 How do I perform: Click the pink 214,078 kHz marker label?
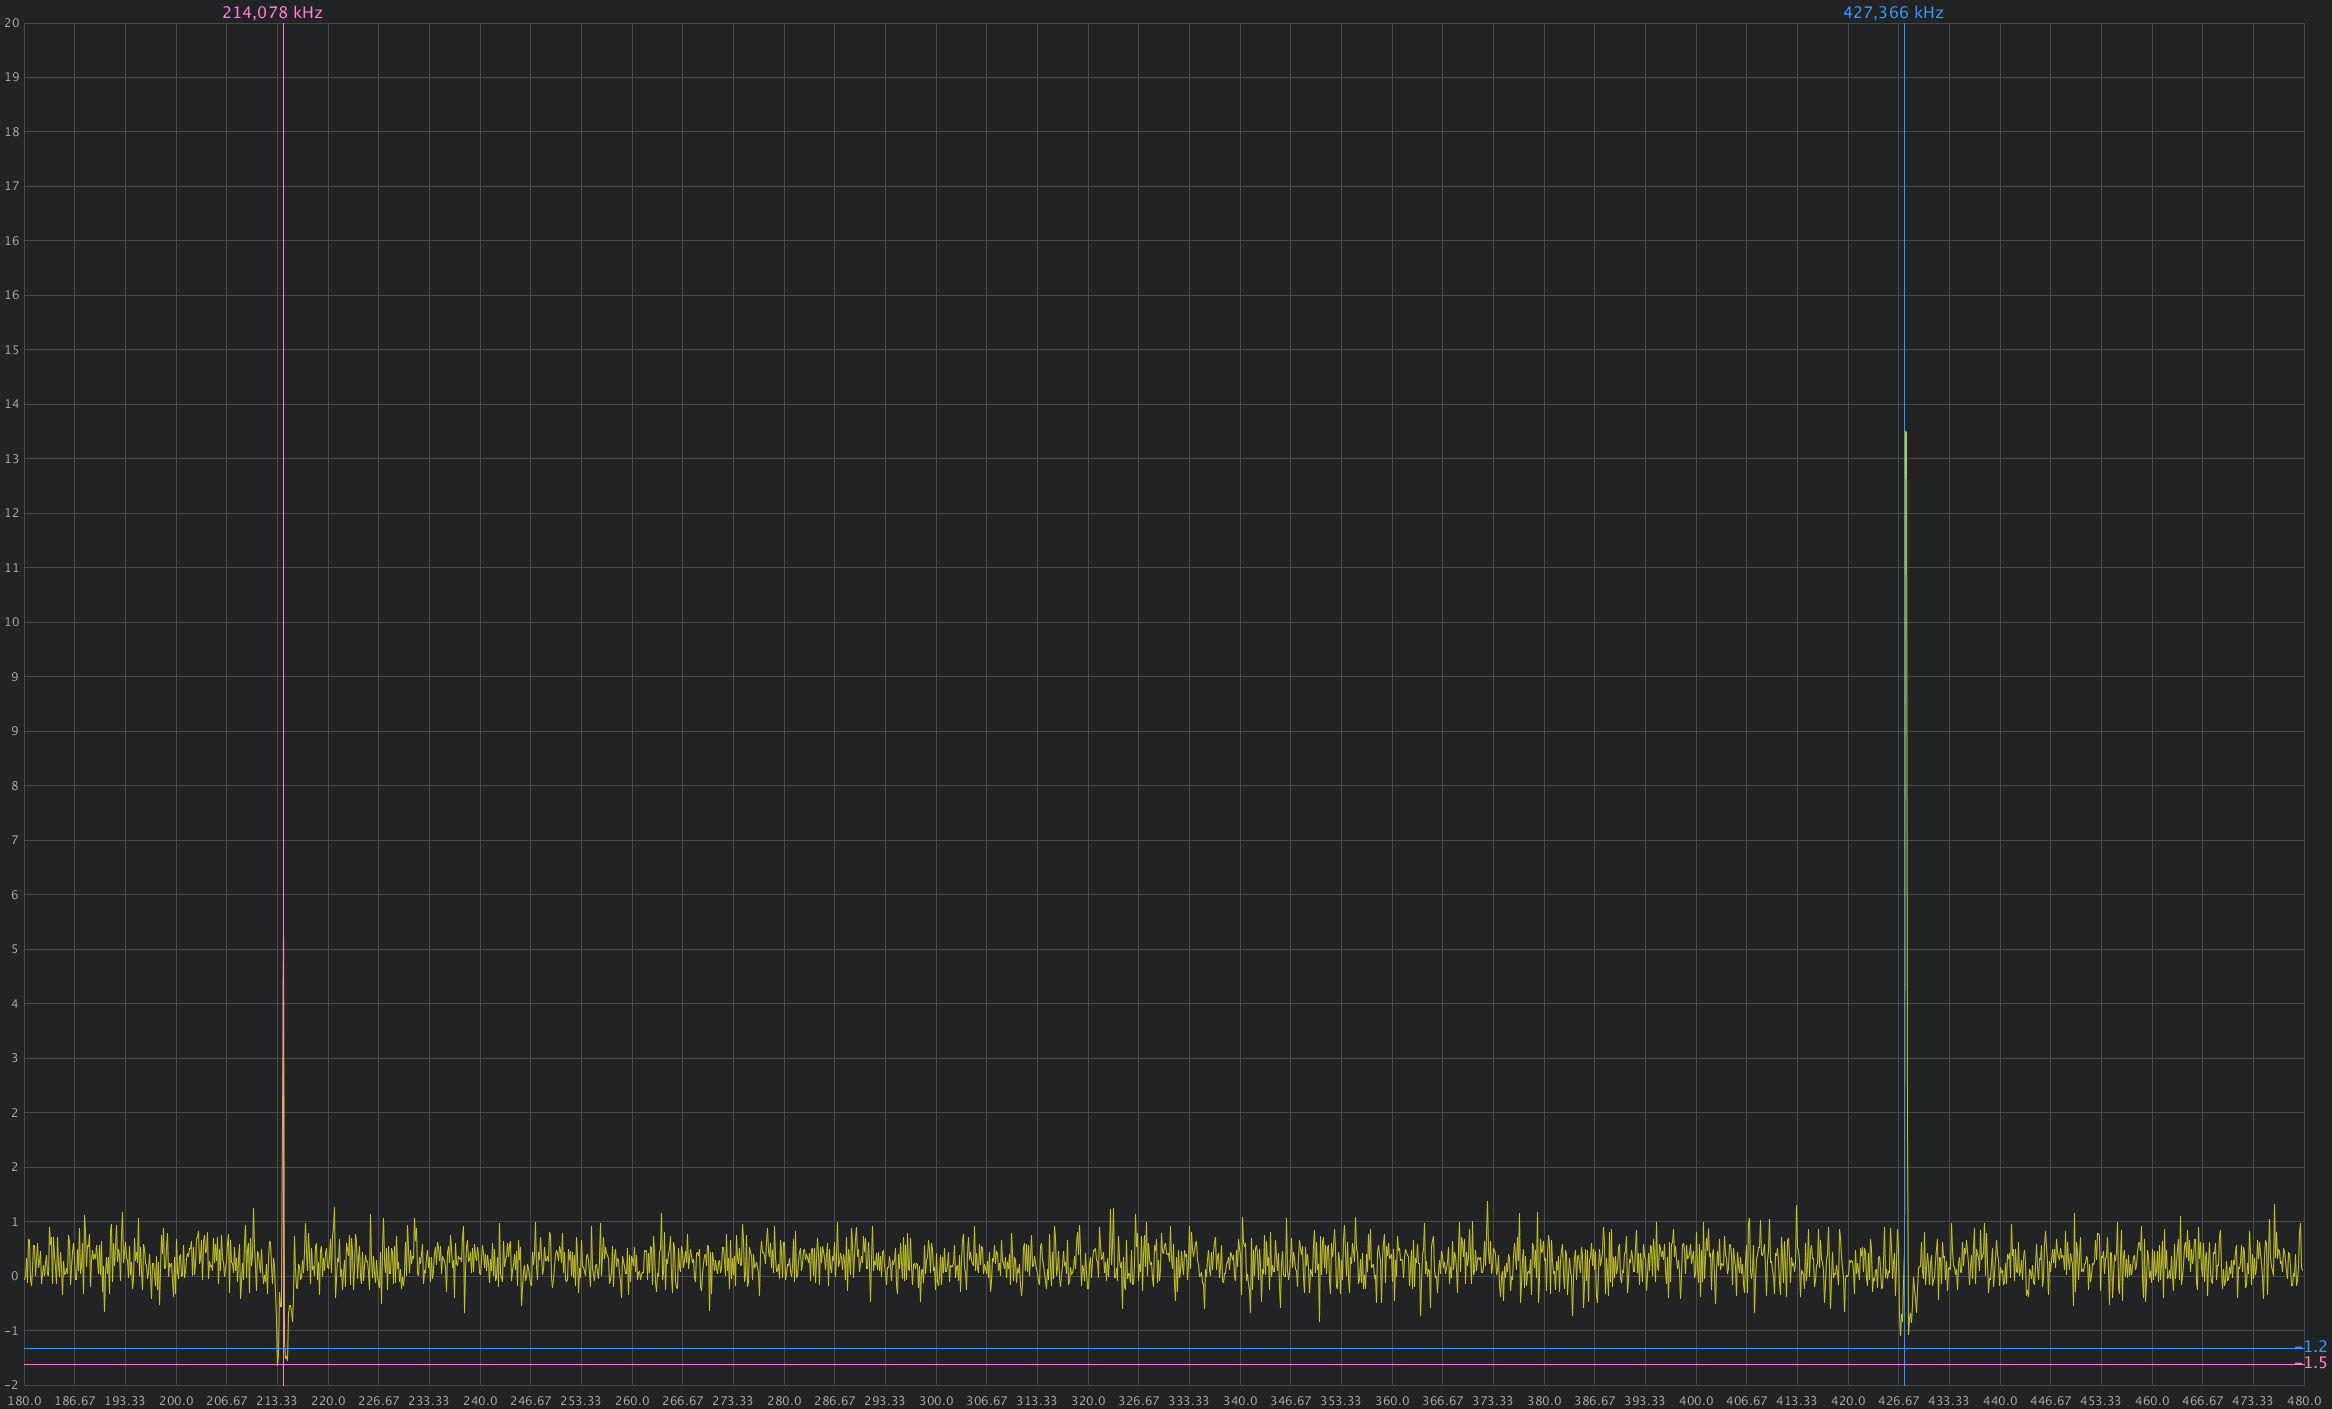272,13
